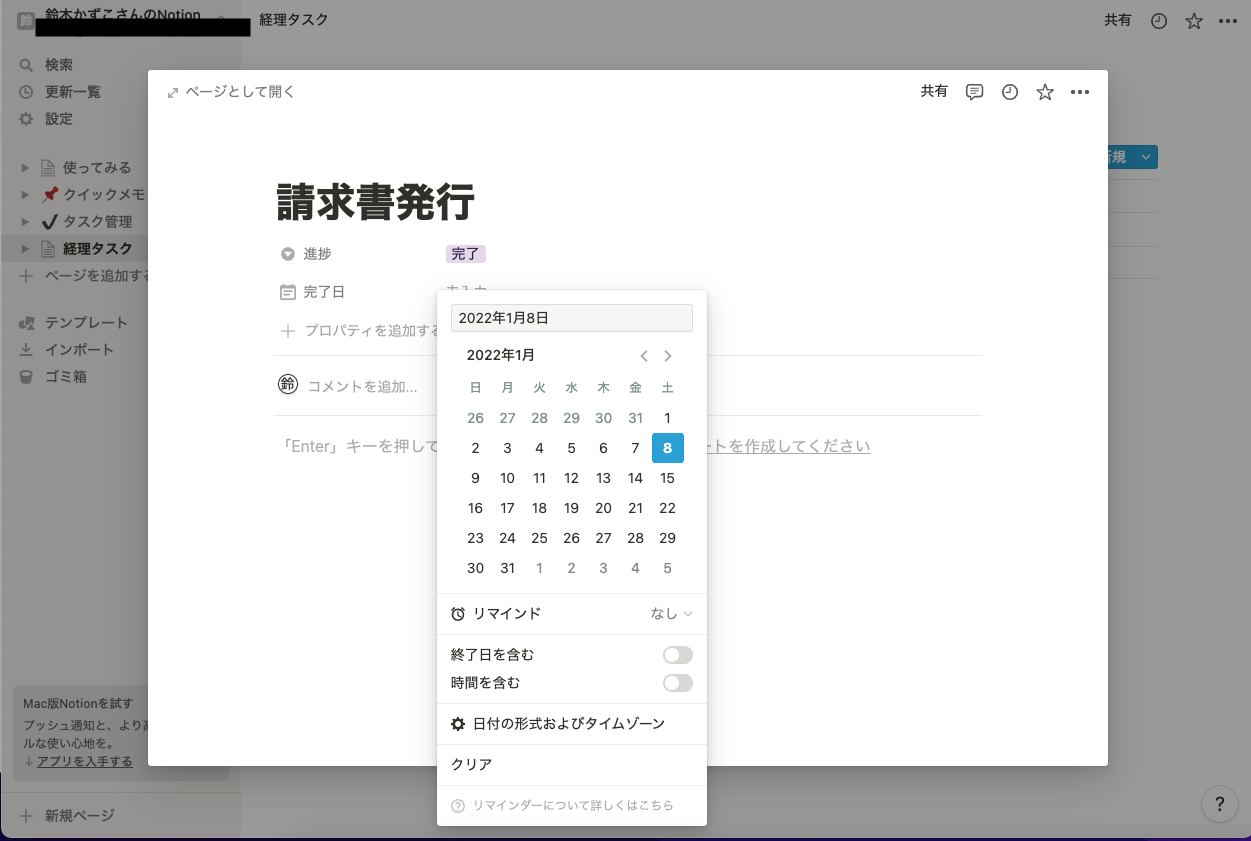Viewport: 1251px width, 841px height.
Task: Click 経理タスク breadcrumb in top bar
Action: (293, 20)
